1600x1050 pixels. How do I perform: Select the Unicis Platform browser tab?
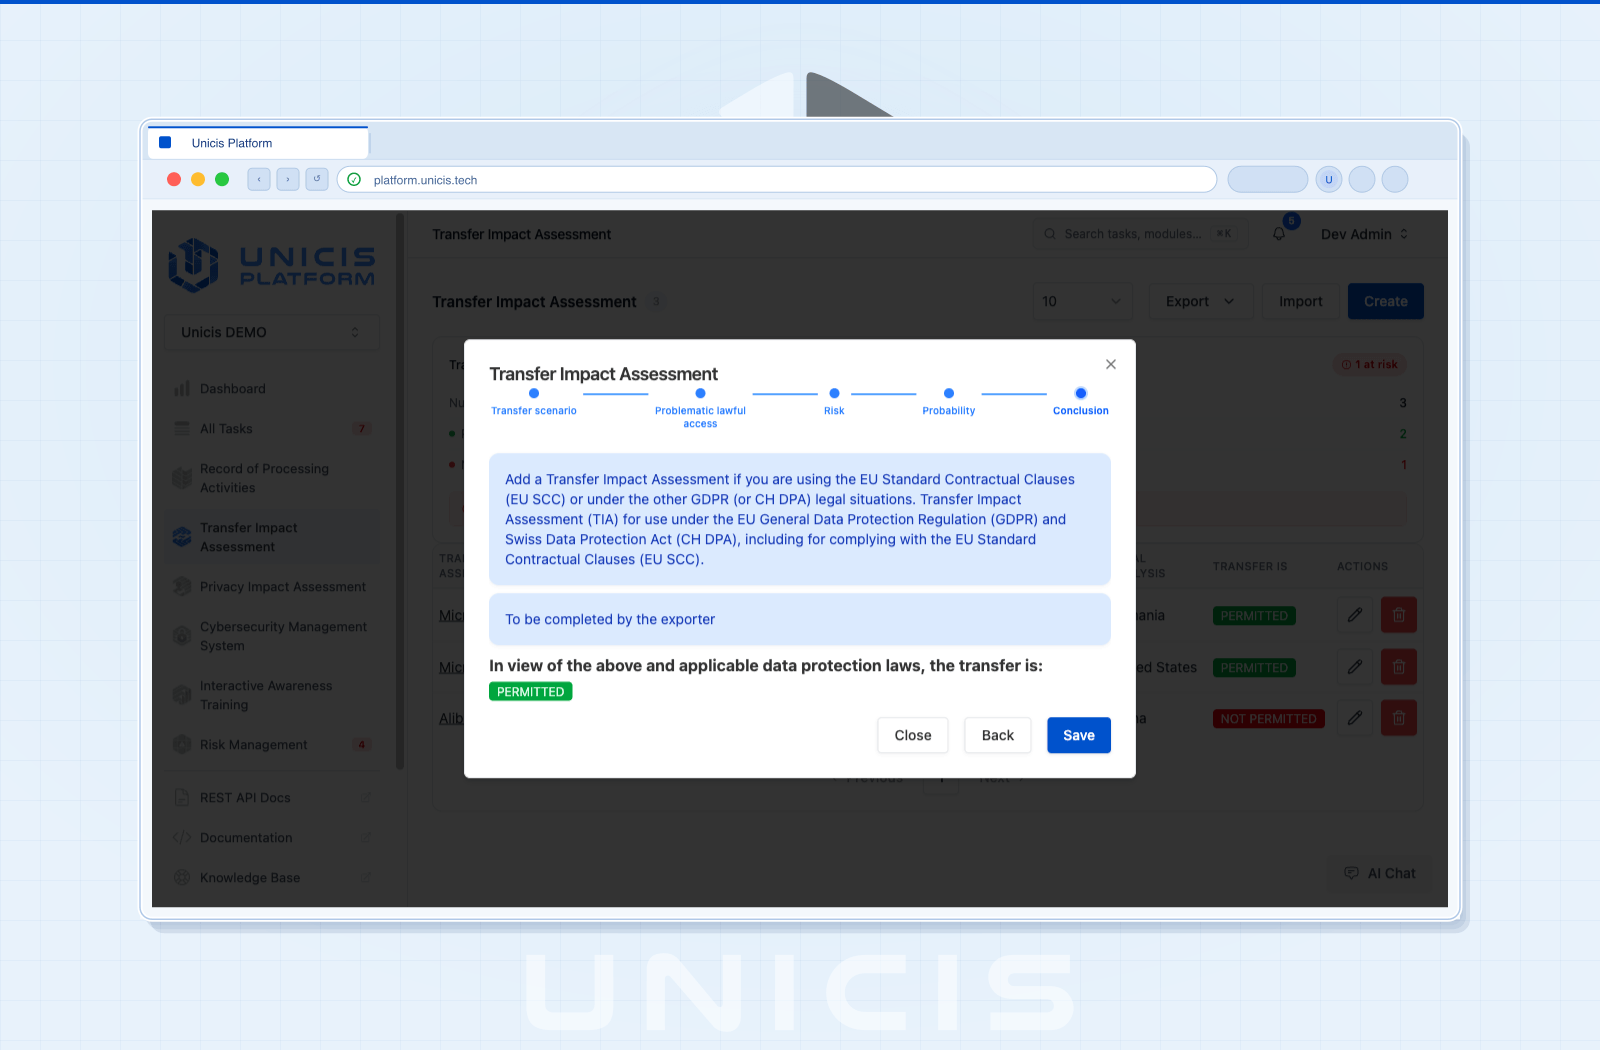(x=258, y=143)
